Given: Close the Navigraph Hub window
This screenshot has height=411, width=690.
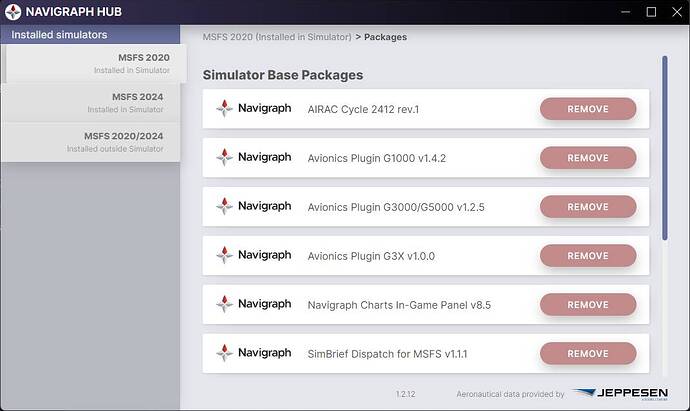Looking at the screenshot, I should [677, 12].
